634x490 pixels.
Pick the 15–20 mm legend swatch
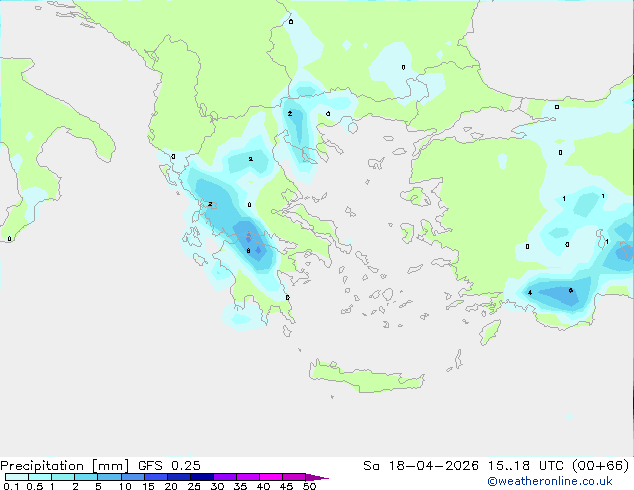point(155,477)
